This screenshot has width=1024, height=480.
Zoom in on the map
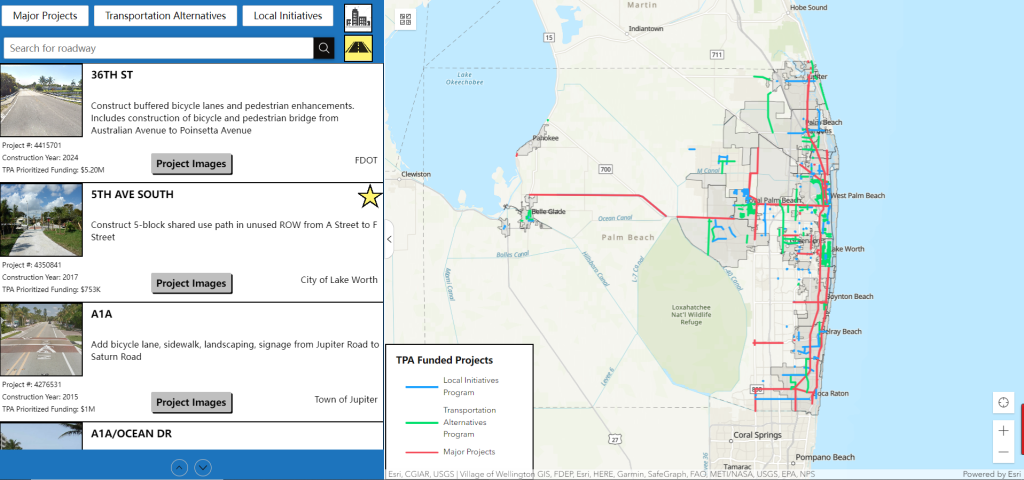[x=1003, y=431]
